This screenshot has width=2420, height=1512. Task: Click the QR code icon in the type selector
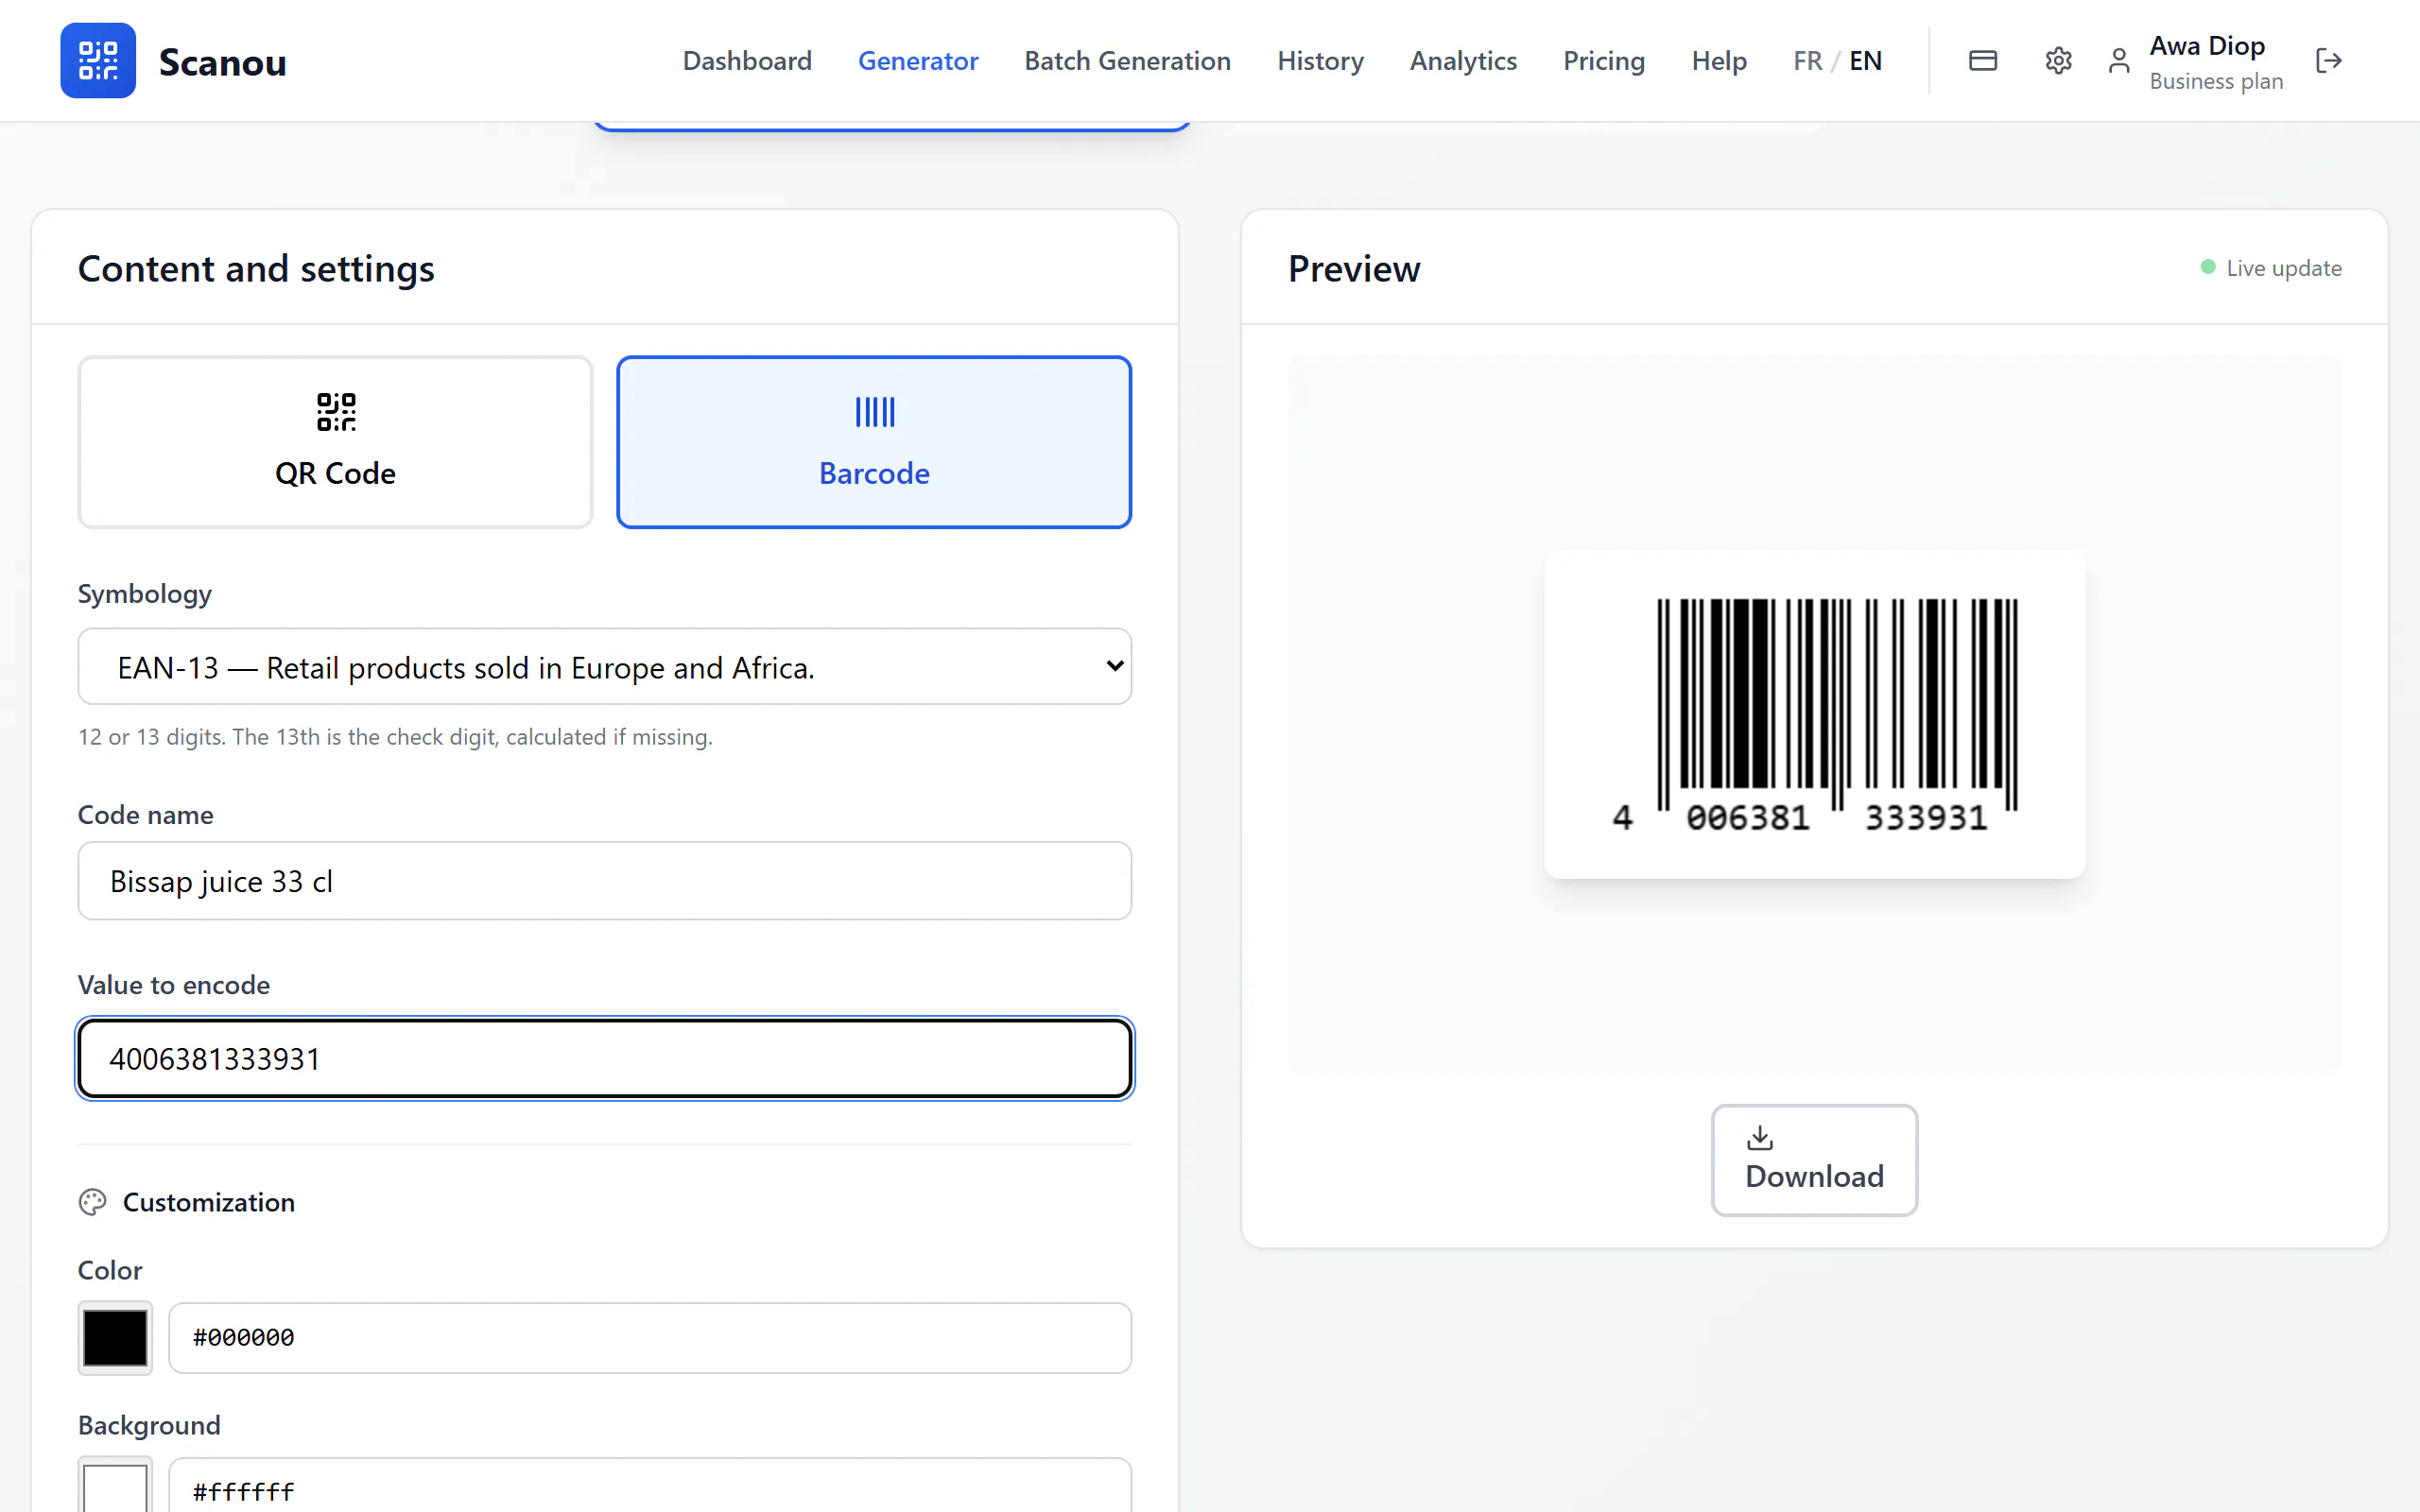click(336, 412)
